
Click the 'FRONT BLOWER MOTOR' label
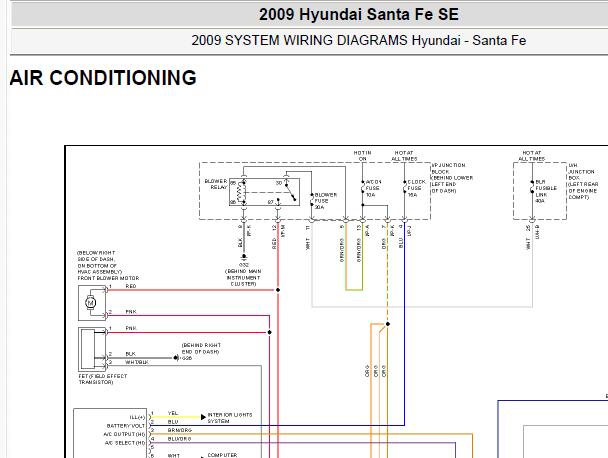pyautogui.click(x=108, y=278)
